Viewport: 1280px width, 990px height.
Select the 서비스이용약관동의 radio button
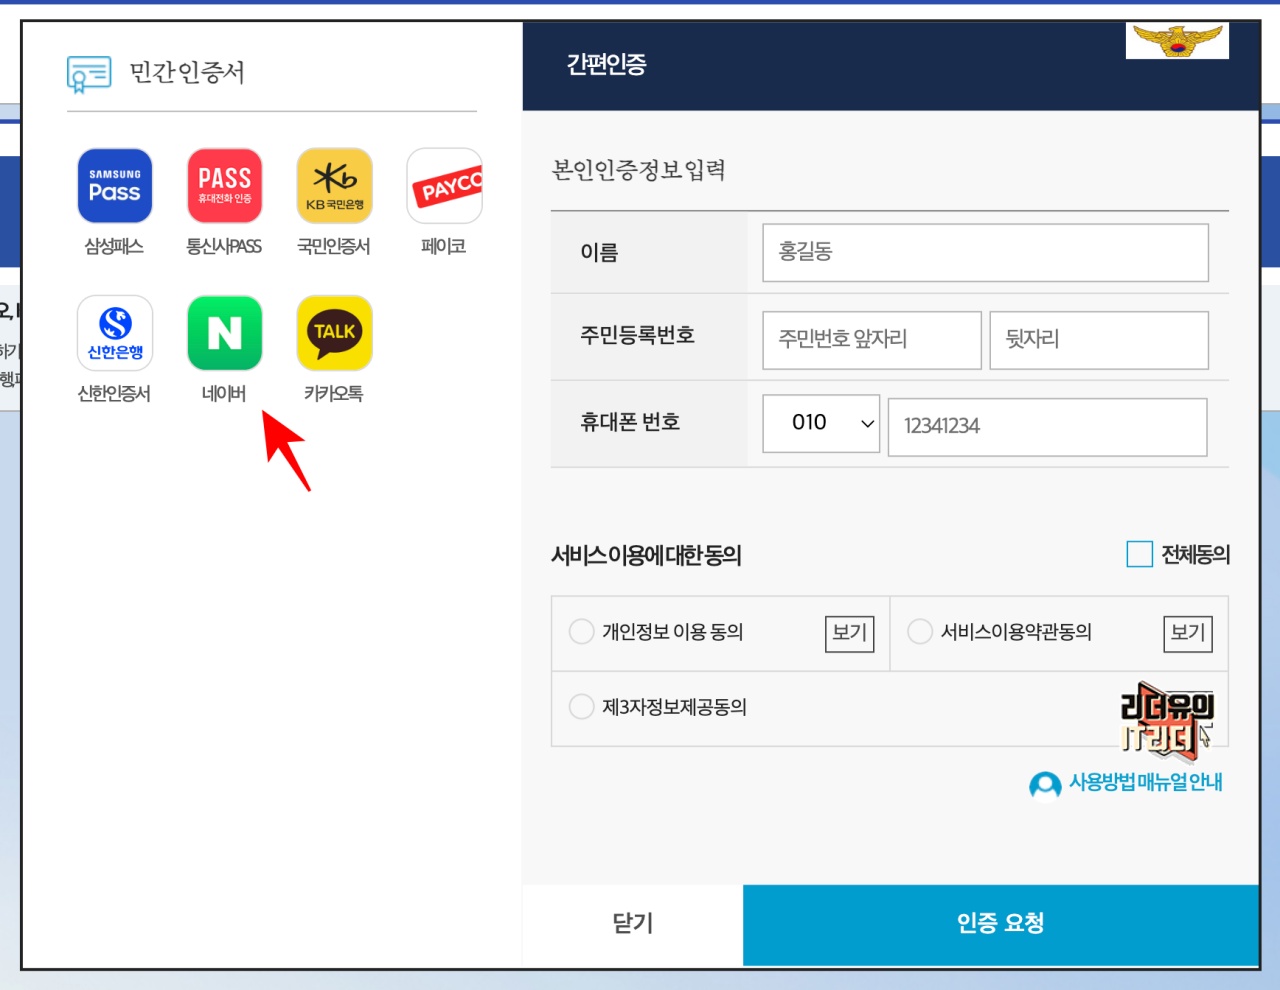[920, 632]
